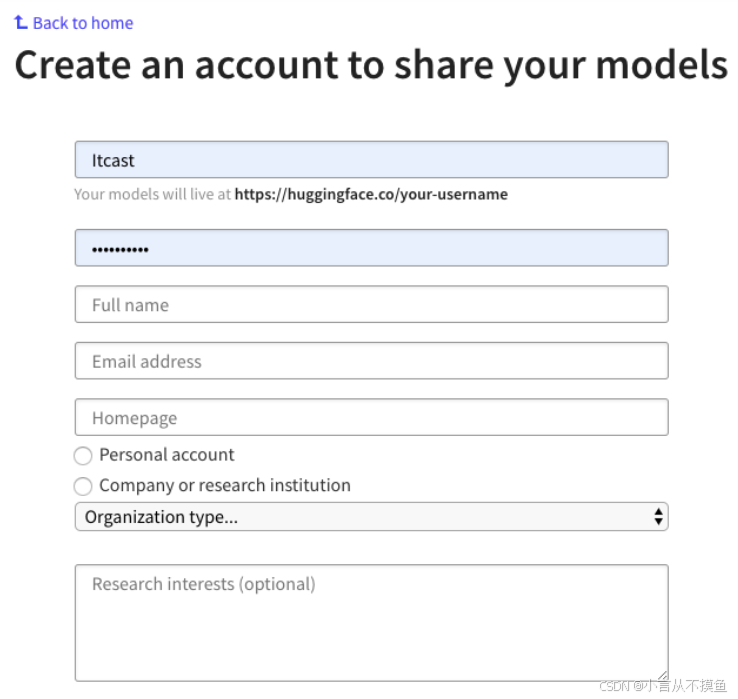Focus the Email address input
738x699 pixels.
coord(371,361)
